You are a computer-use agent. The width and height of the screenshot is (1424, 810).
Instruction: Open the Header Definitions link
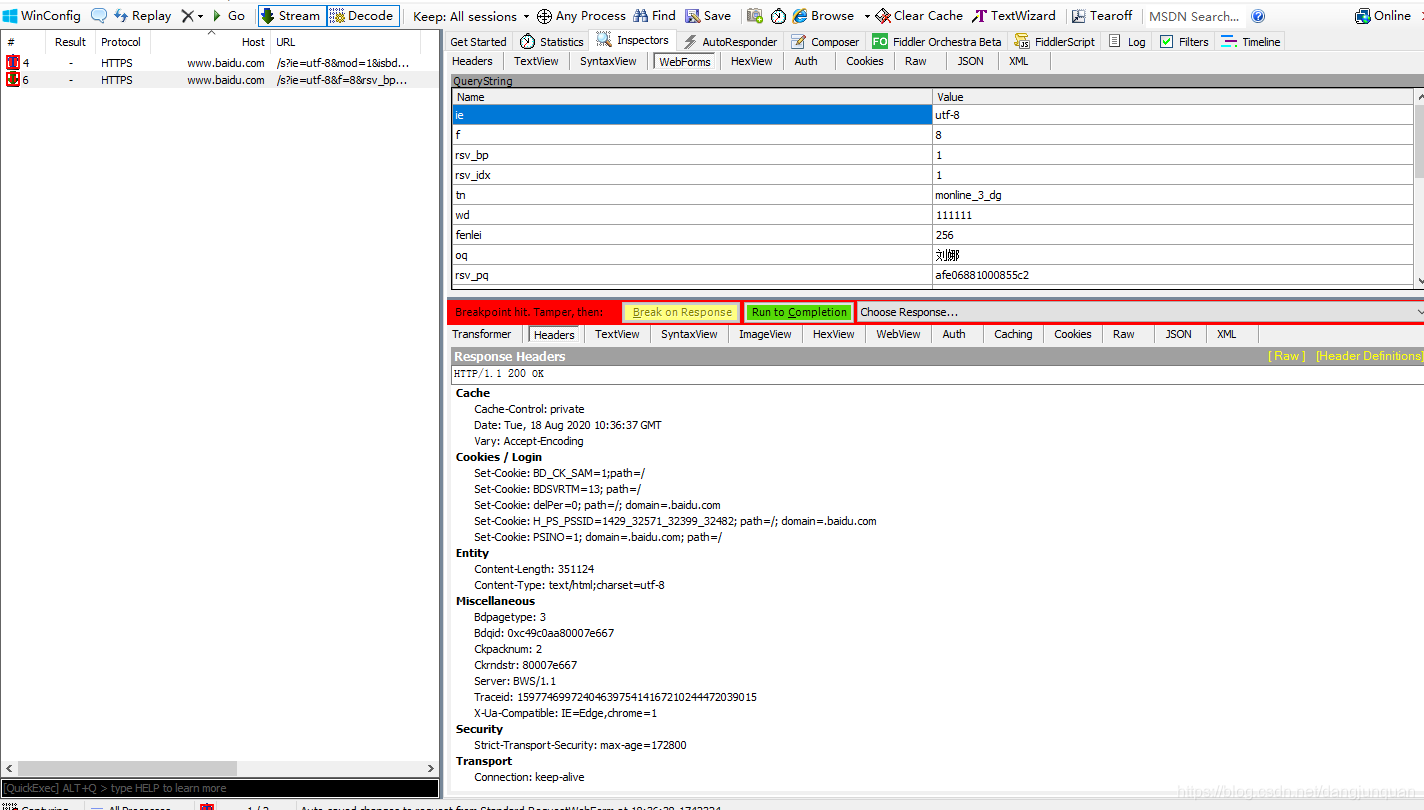pos(1368,356)
